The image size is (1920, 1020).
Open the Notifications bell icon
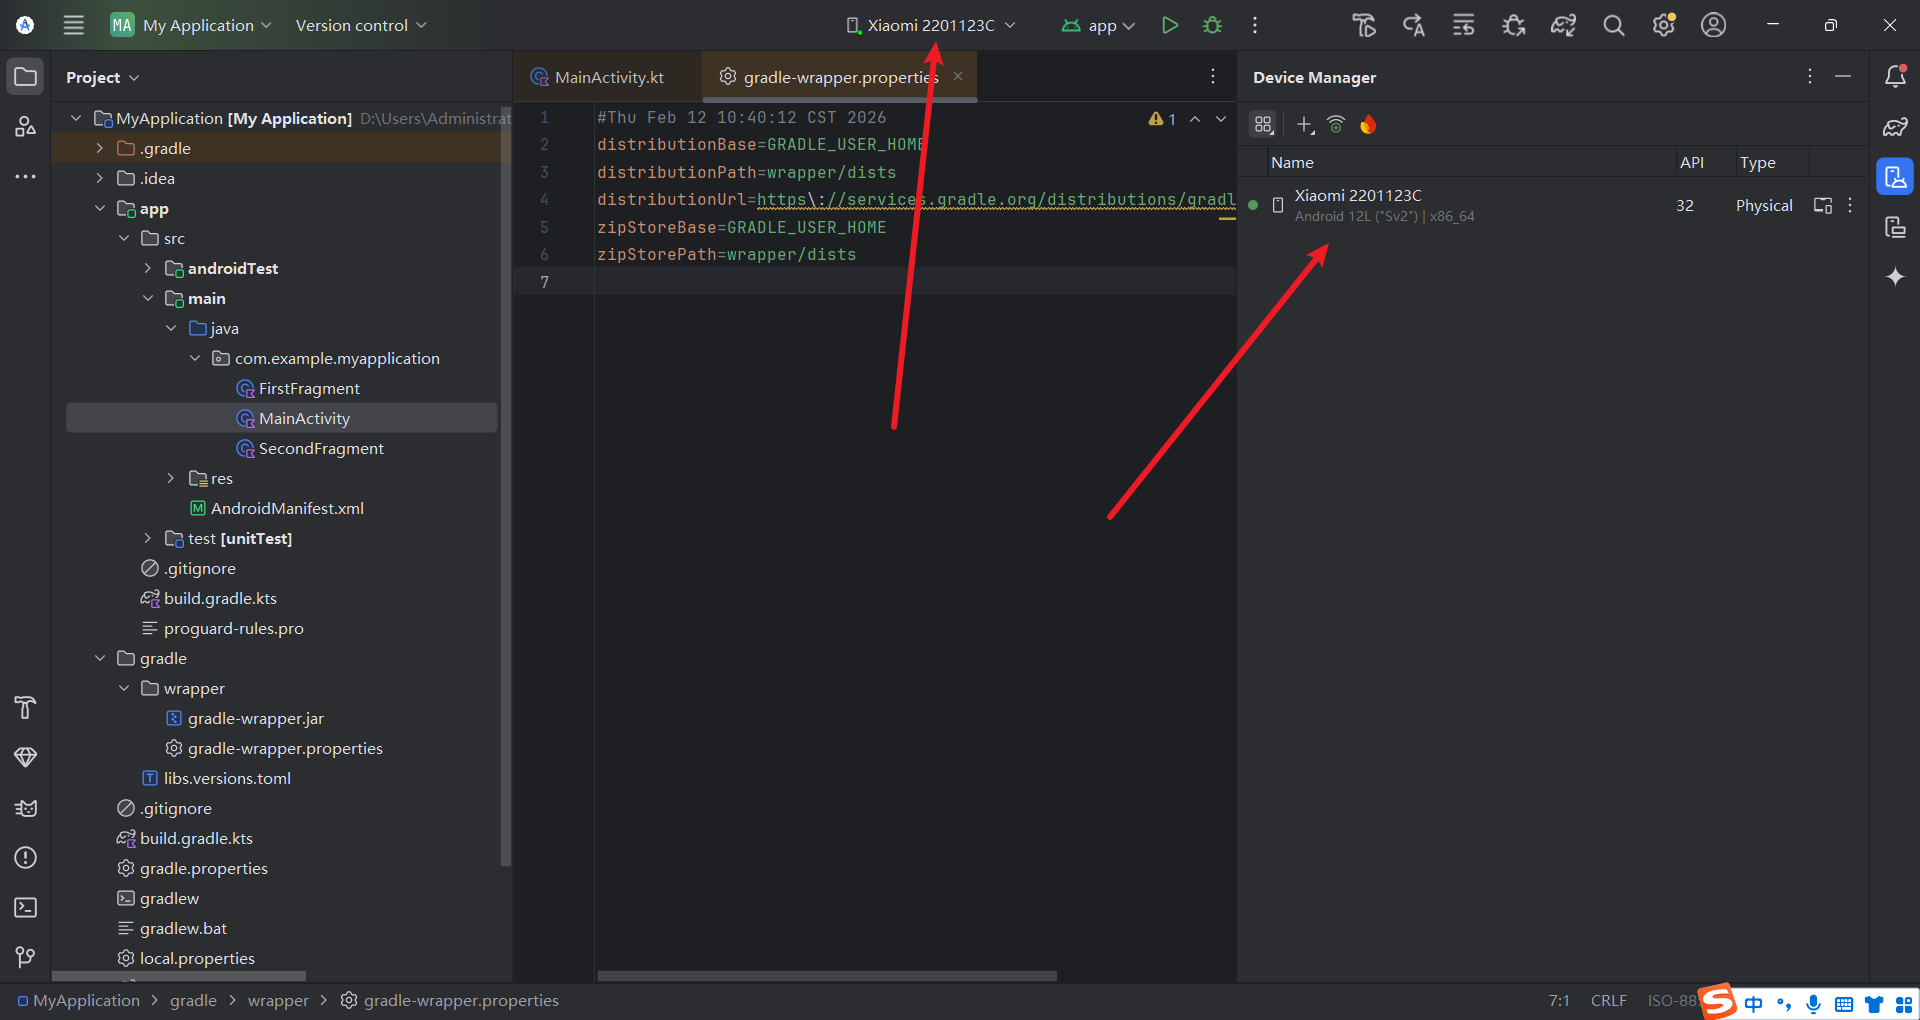[1895, 77]
